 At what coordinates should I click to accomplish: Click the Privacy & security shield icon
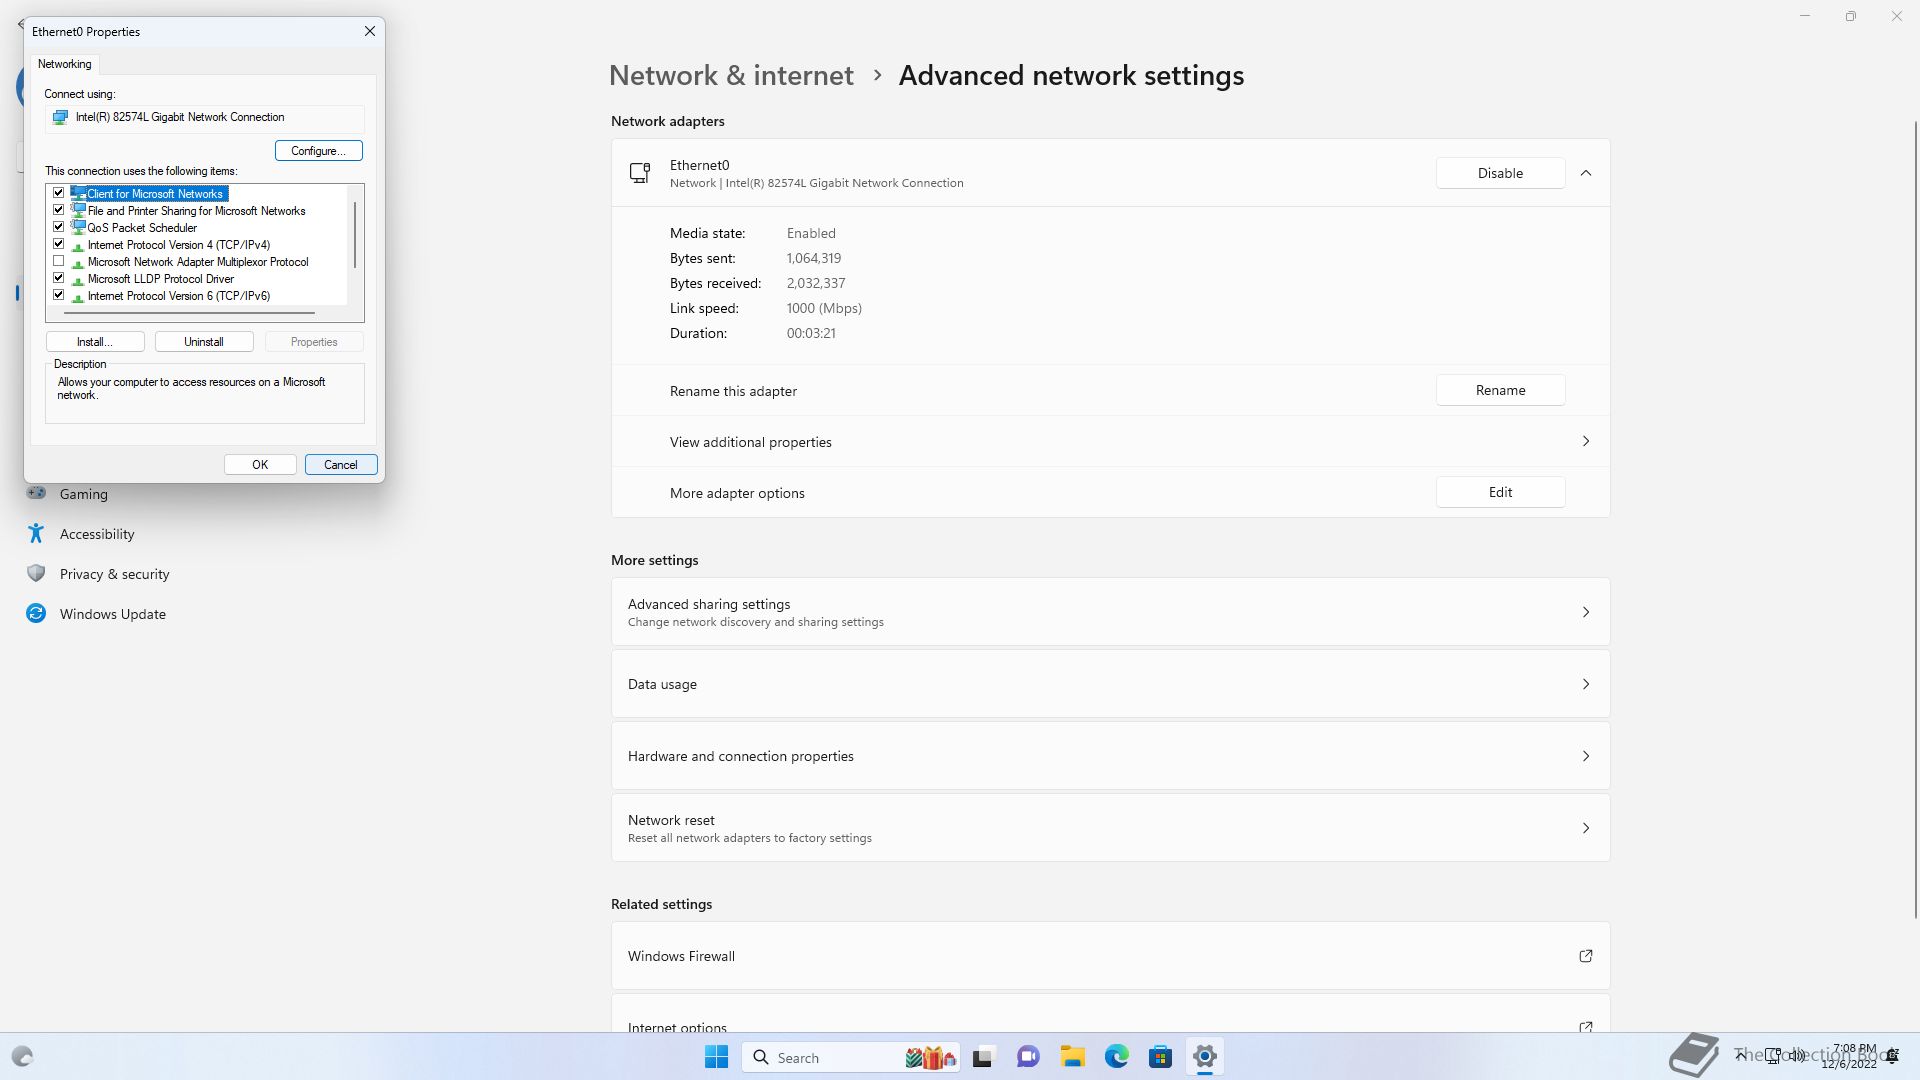(x=36, y=573)
